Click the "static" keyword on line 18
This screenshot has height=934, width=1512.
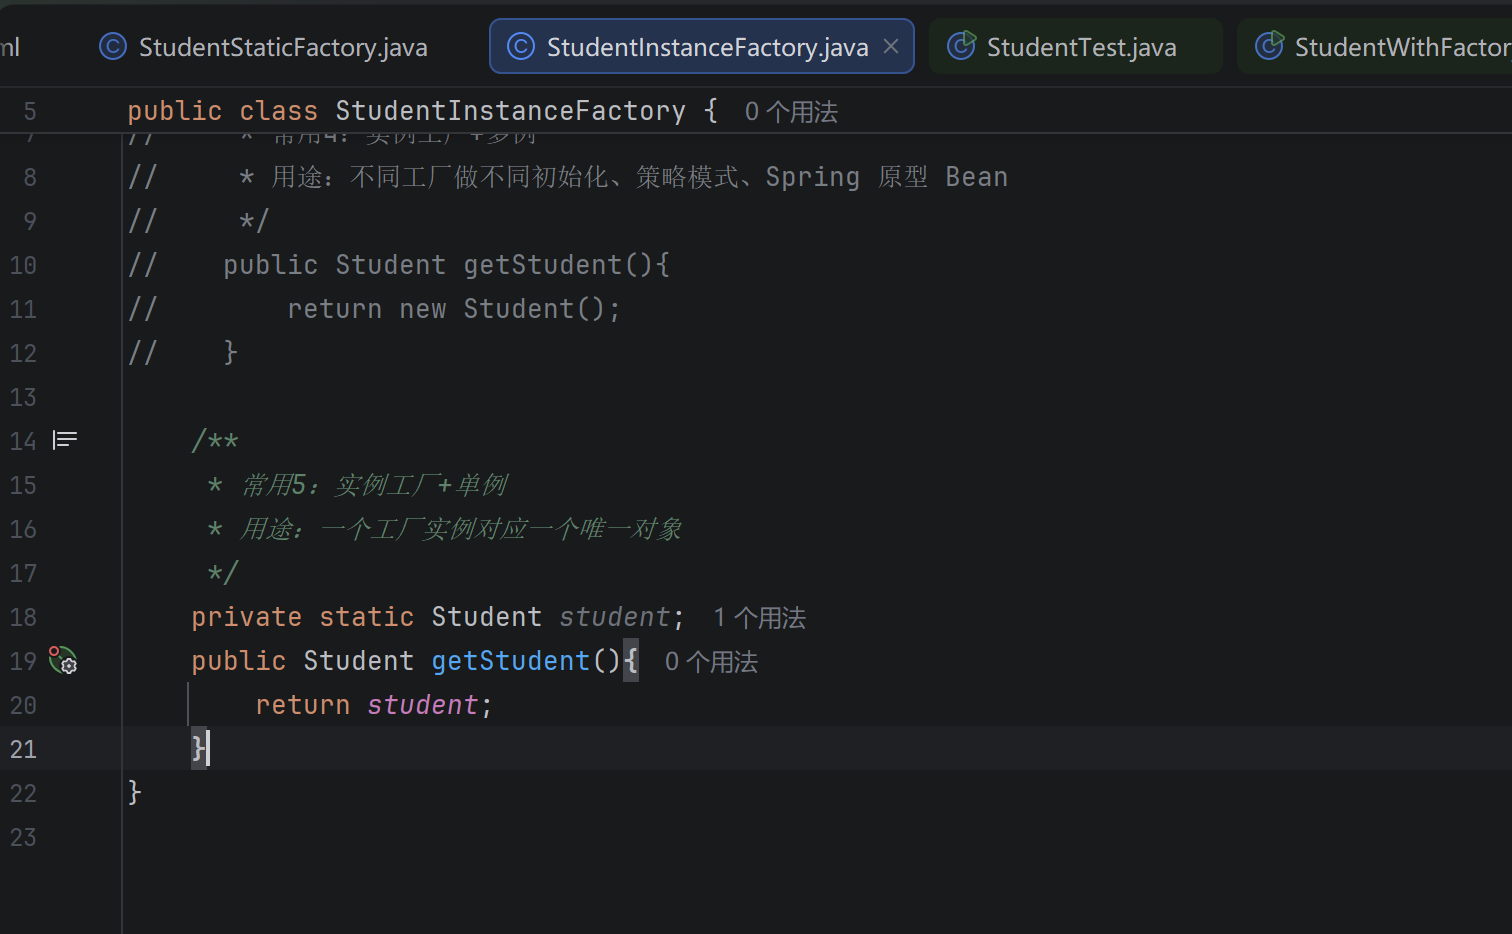pos(367,617)
